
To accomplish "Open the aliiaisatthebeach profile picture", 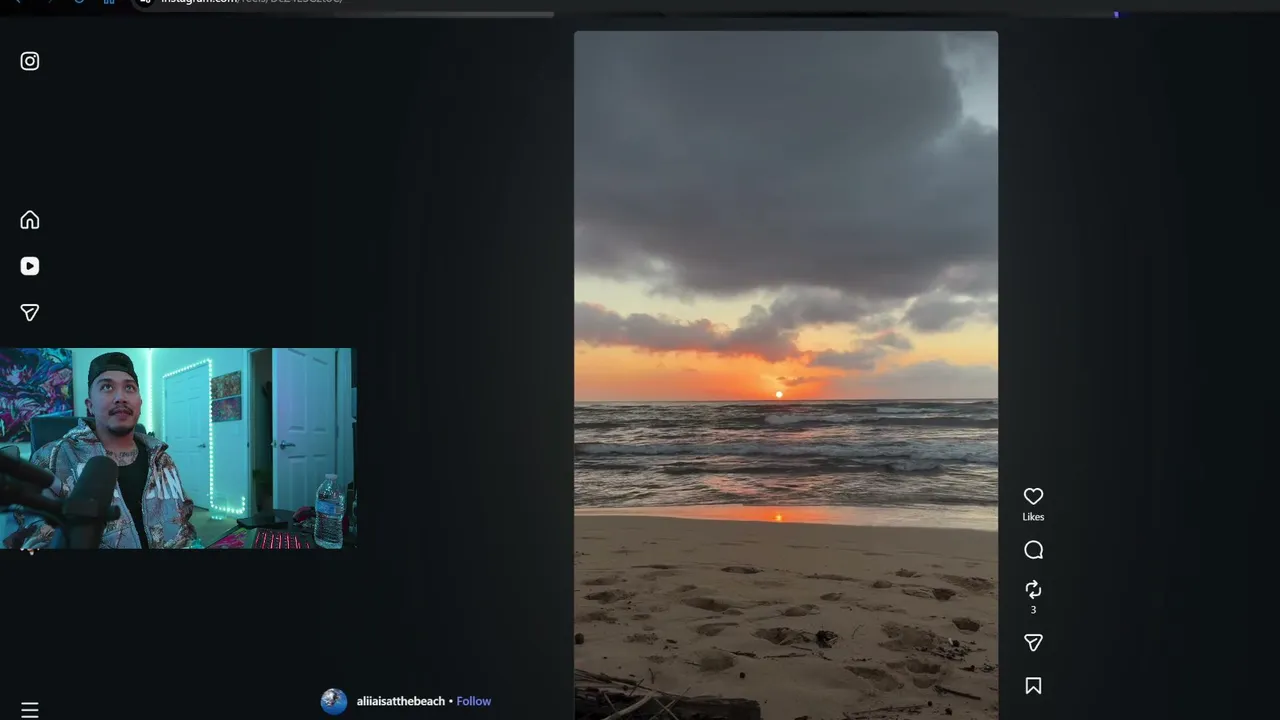I will tap(334, 701).
